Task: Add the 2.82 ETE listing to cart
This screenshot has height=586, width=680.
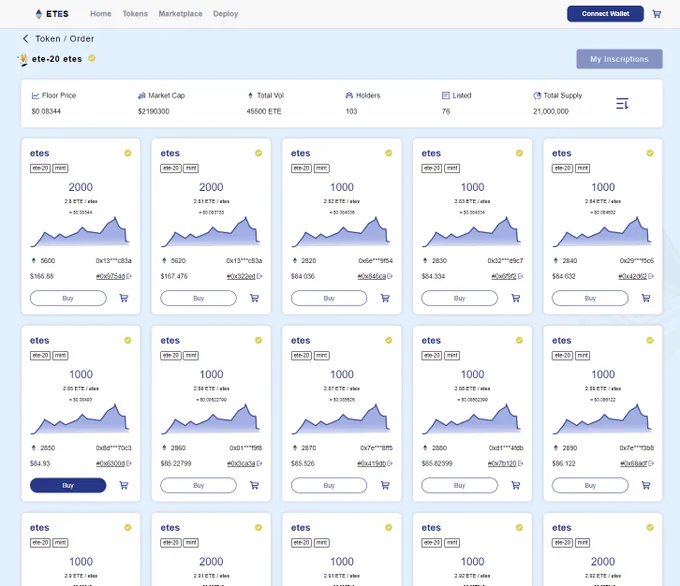Action: [385, 298]
